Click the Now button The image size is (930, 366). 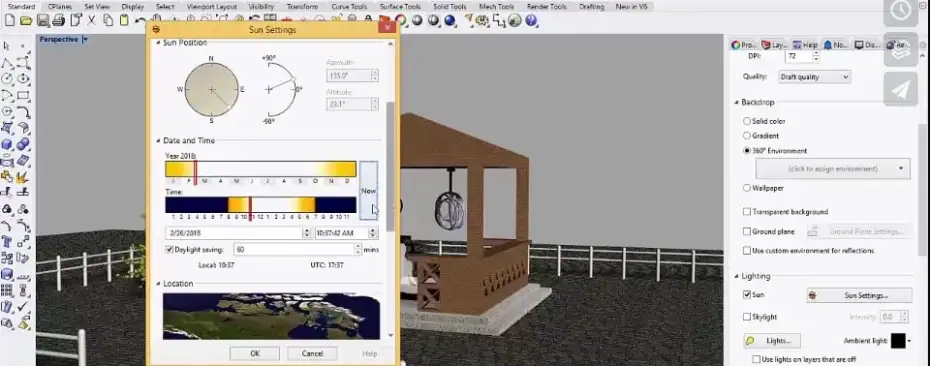tap(368, 190)
